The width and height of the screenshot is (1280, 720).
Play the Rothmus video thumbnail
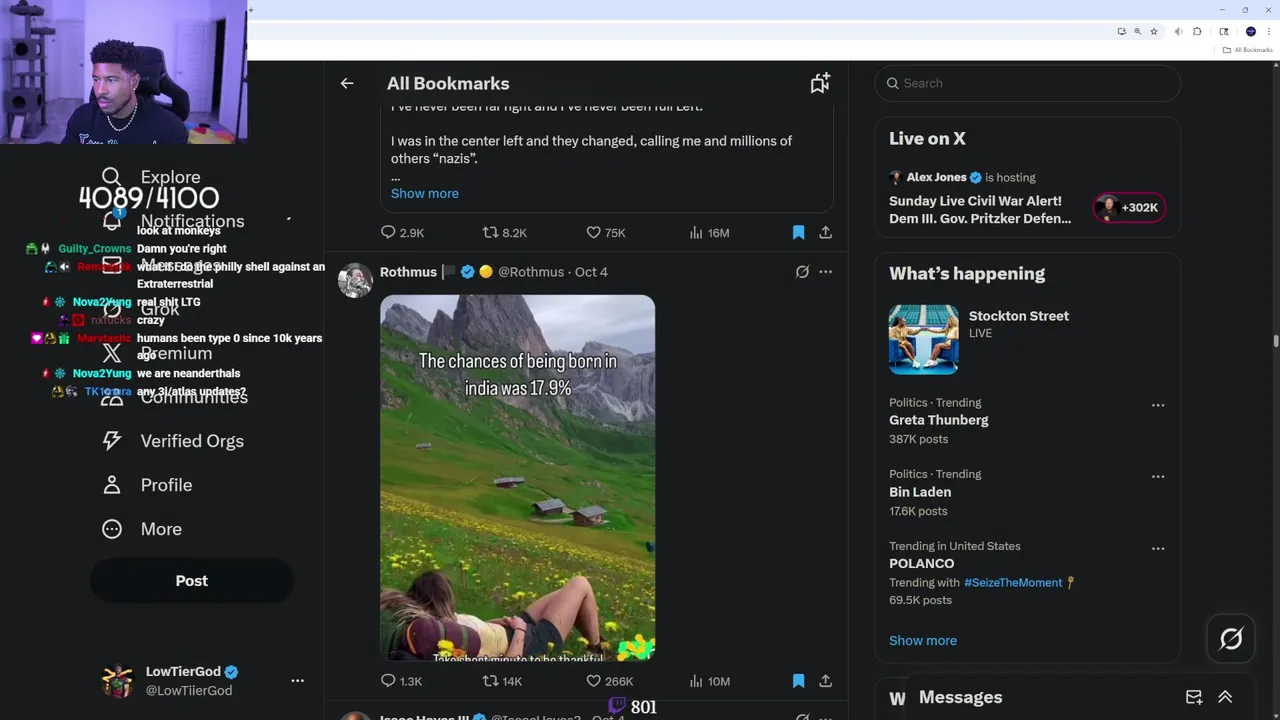coord(517,477)
